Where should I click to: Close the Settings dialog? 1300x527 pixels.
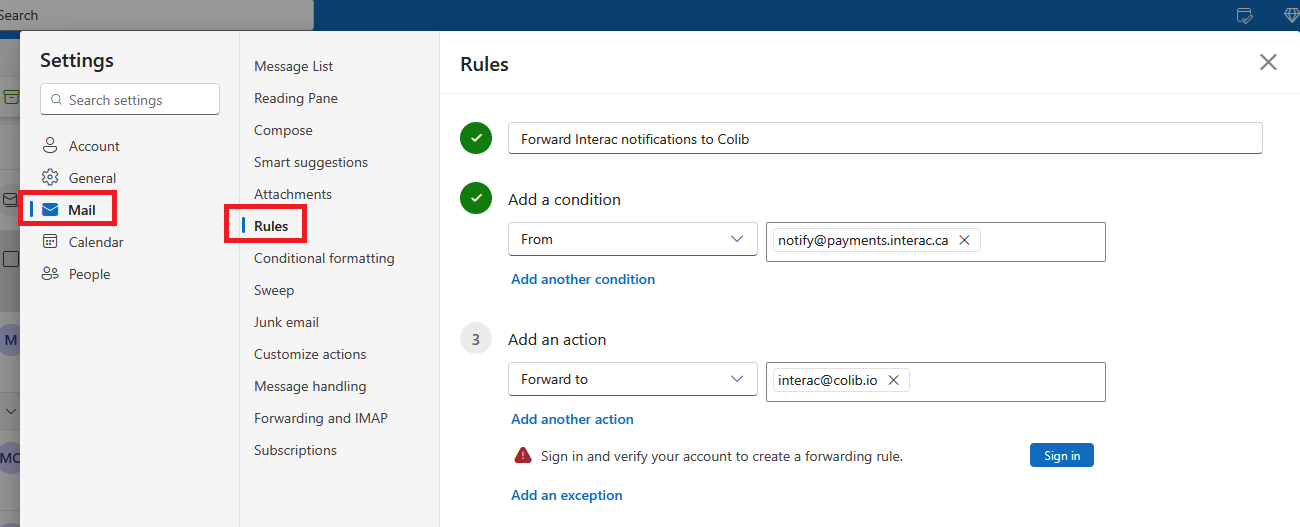point(1268,62)
